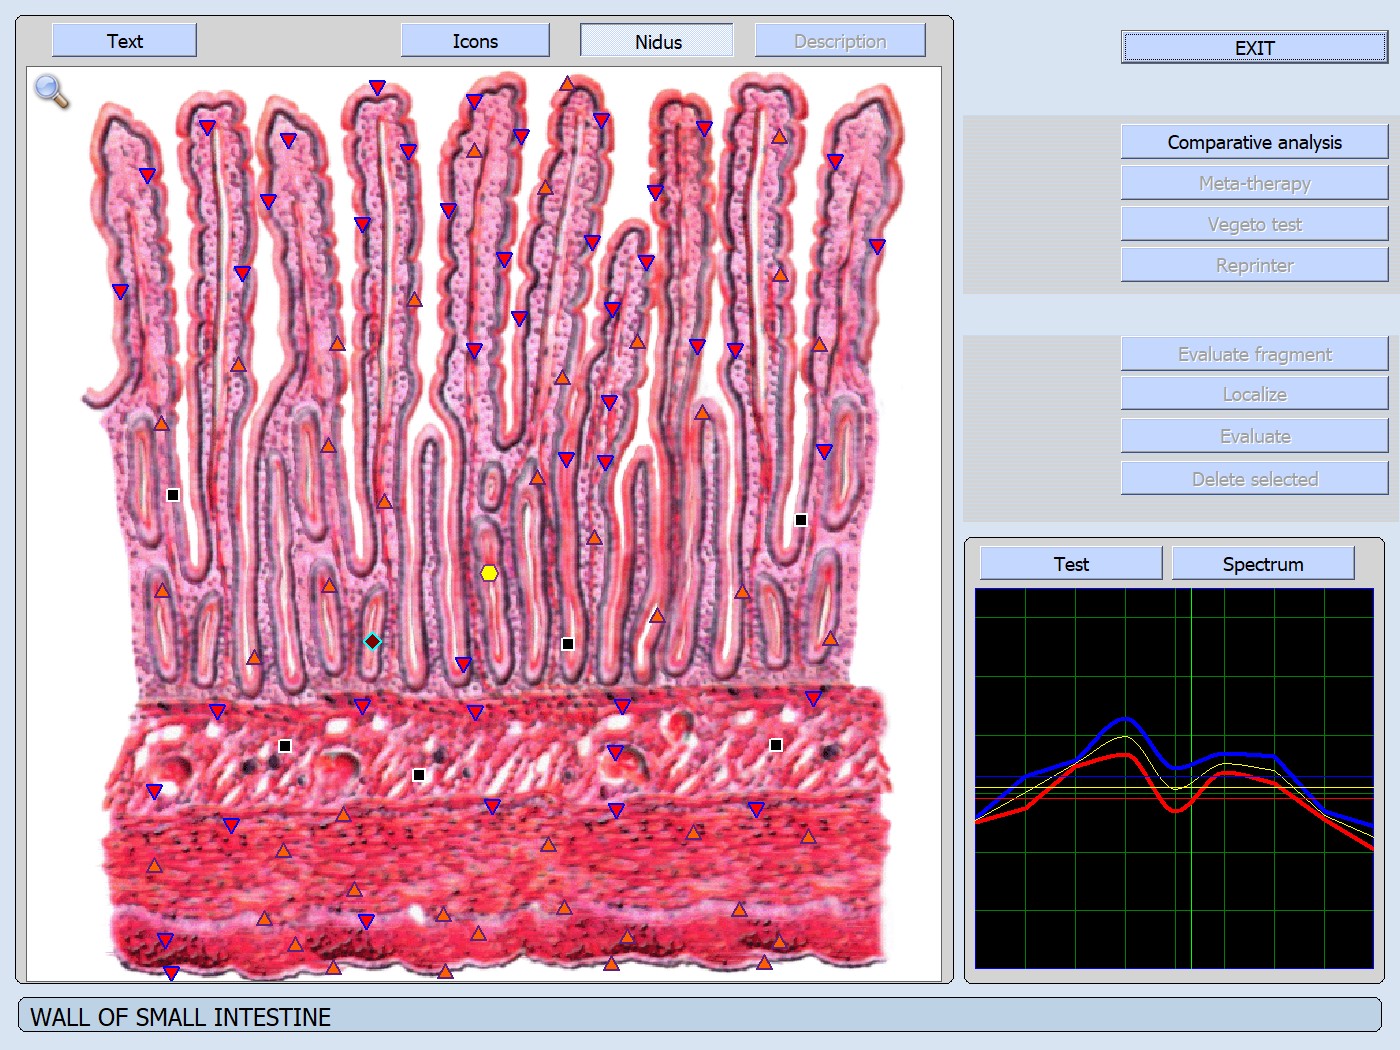Viewport: 1400px width, 1050px height.
Task: Click the EXIT button
Action: pos(1254,48)
